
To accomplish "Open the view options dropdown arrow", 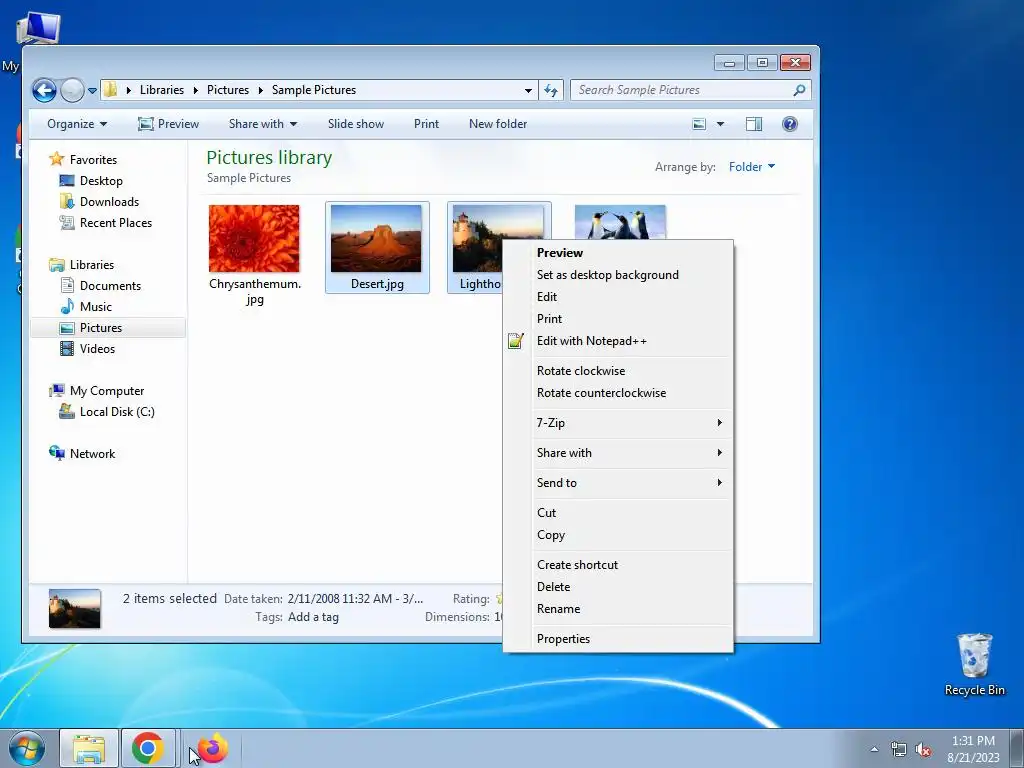I will tap(720, 123).
